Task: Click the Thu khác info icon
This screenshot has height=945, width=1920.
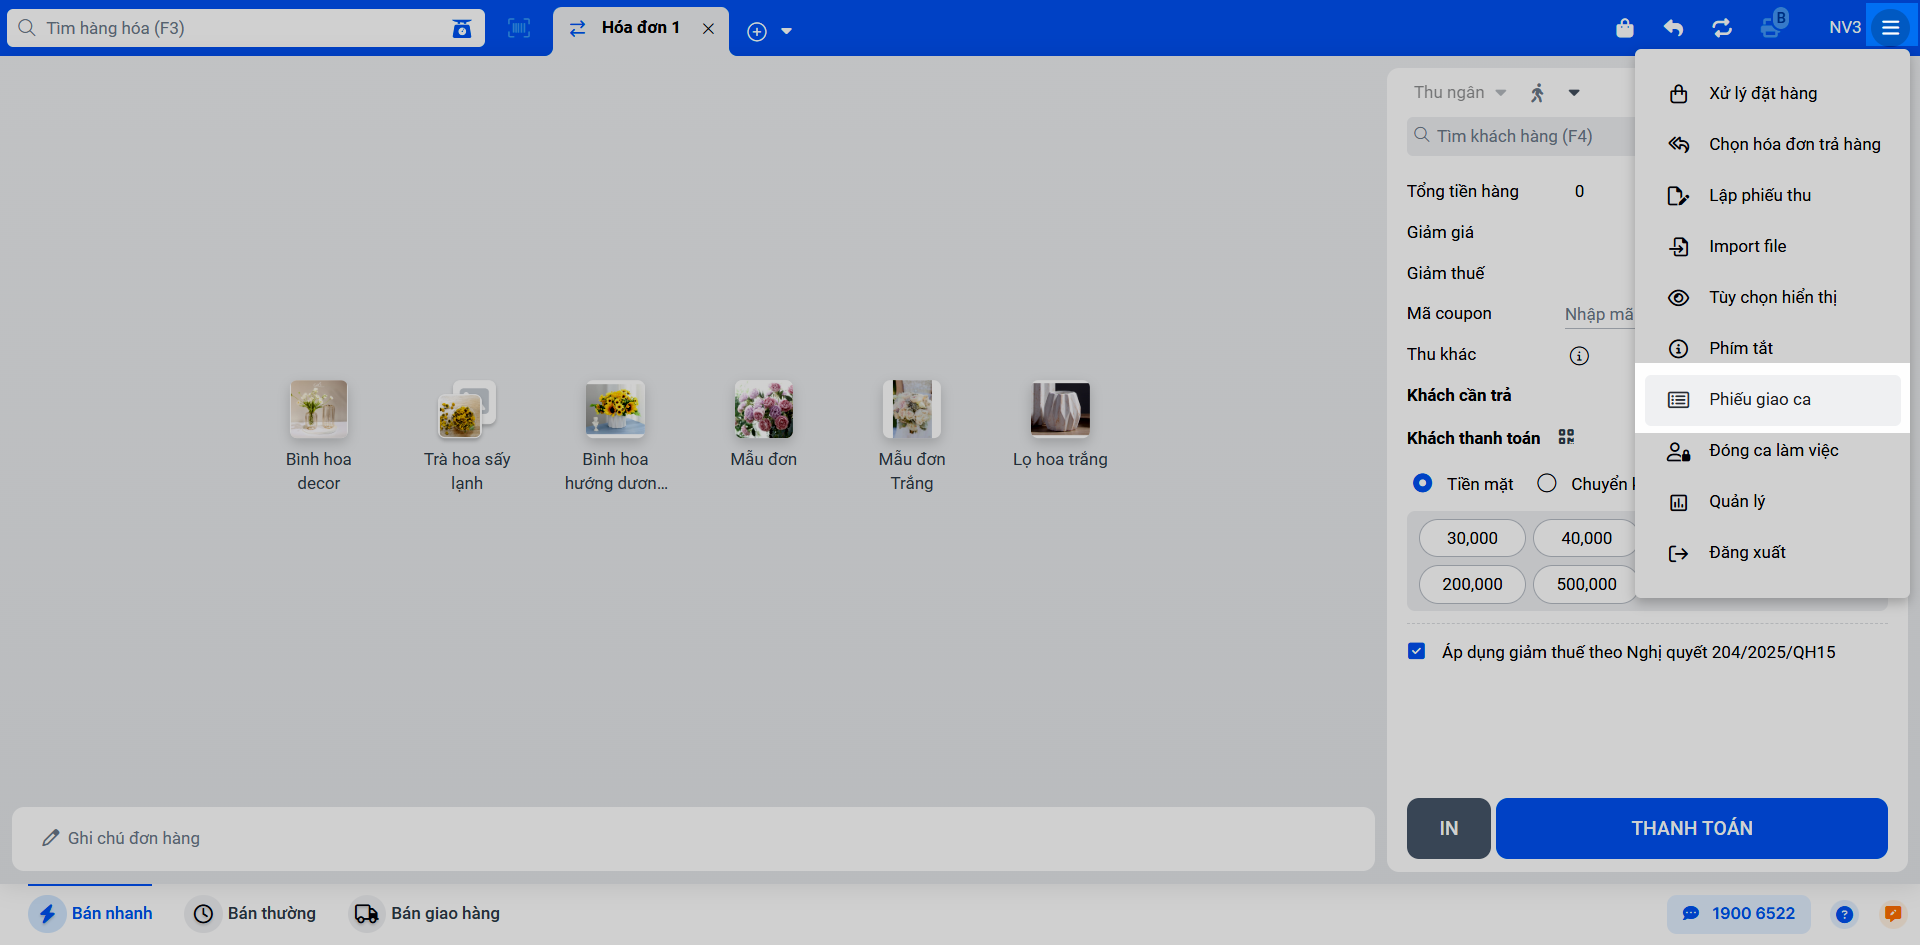Action: point(1579,355)
